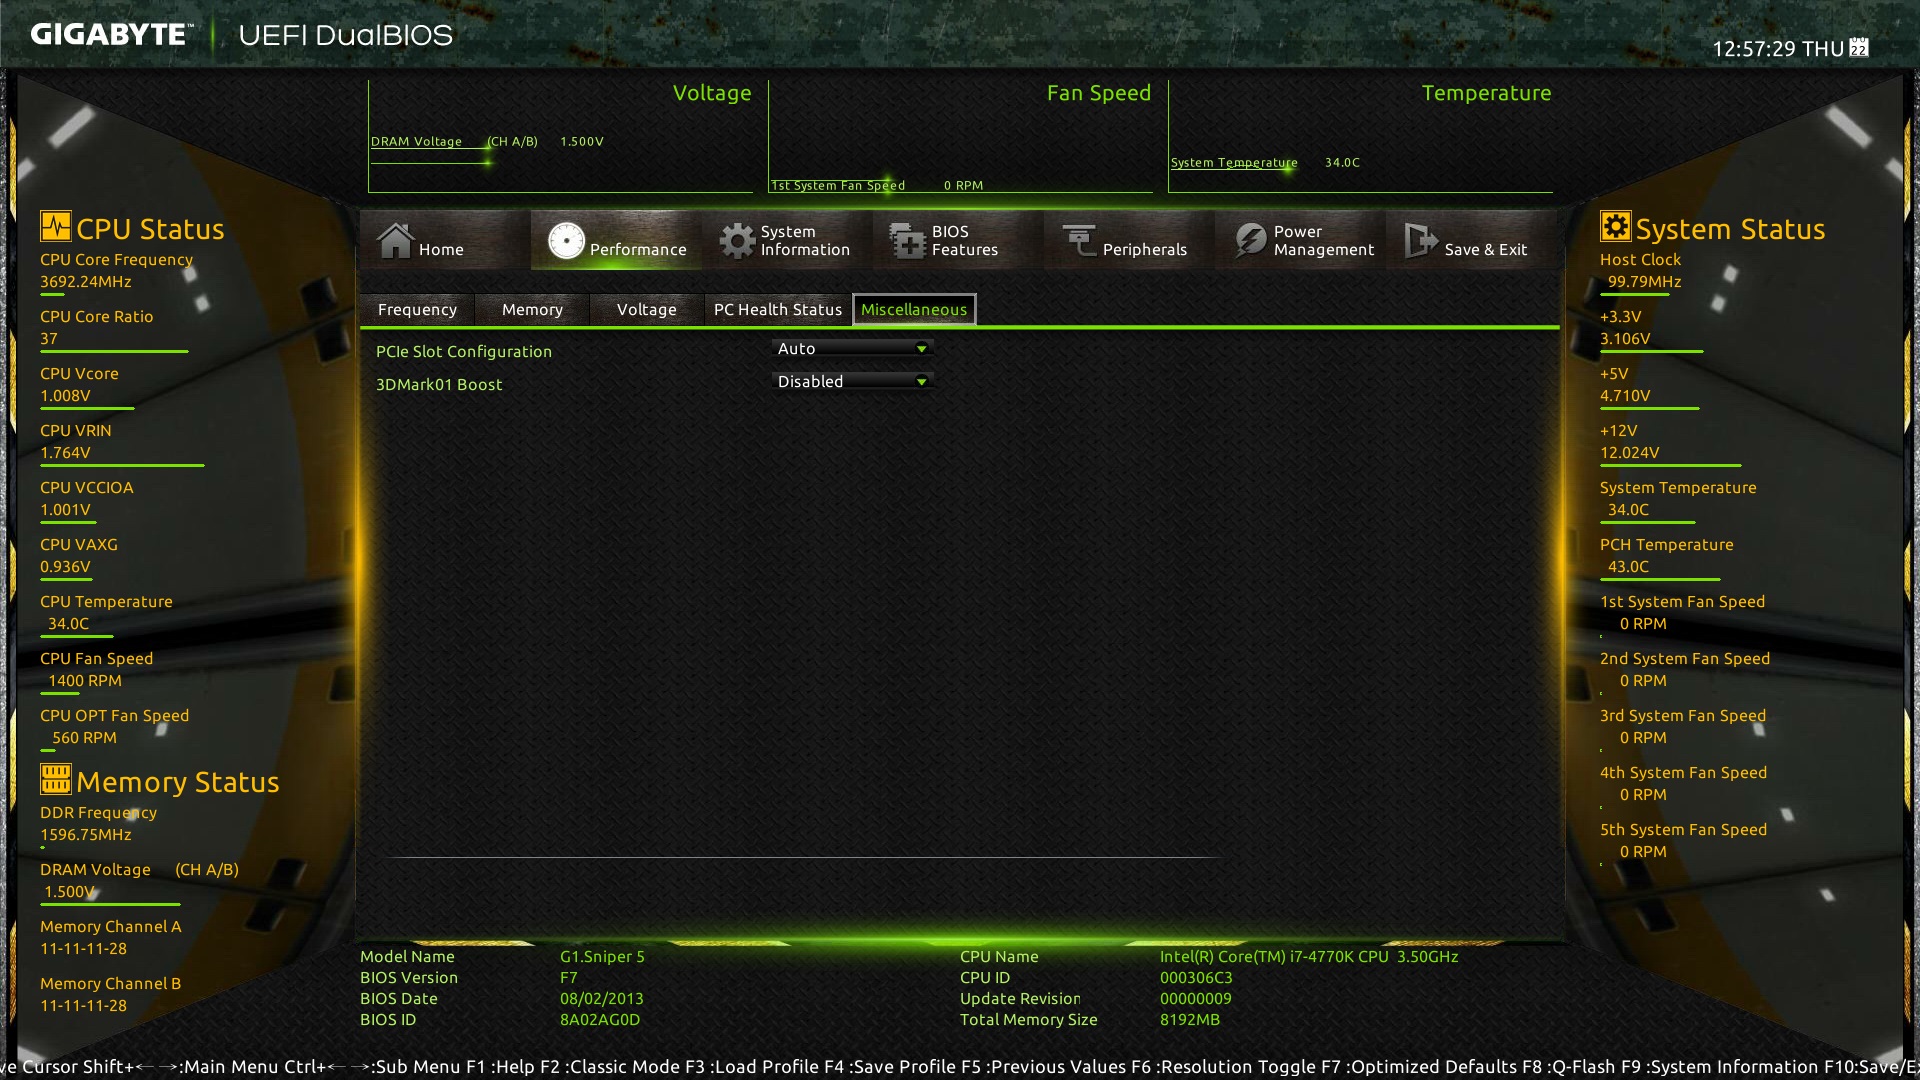
Task: Expand the PCIe Slot Configuration Auto dropdown
Action: tap(853, 349)
